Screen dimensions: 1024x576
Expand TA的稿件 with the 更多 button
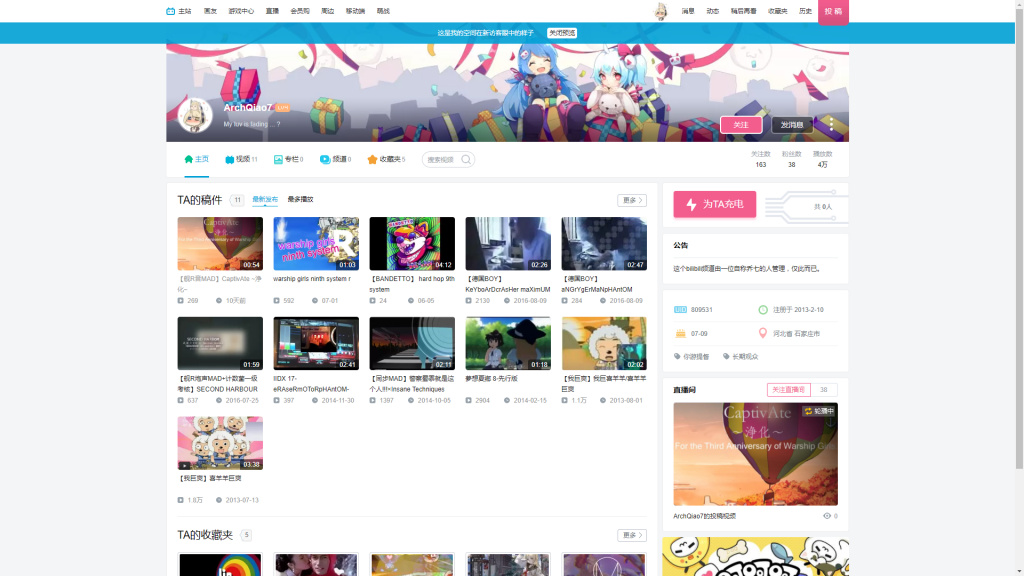pyautogui.click(x=631, y=200)
